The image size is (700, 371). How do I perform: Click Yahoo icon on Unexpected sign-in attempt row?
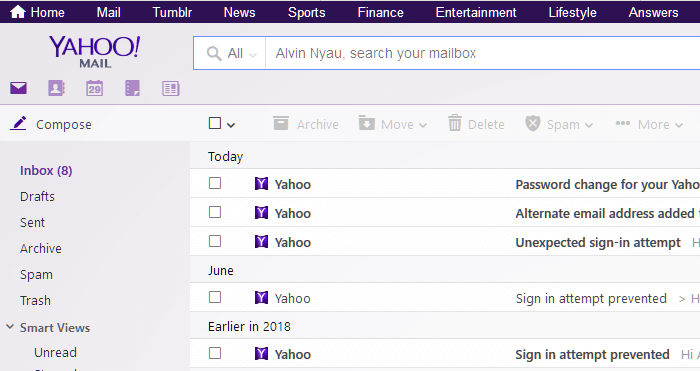click(261, 242)
